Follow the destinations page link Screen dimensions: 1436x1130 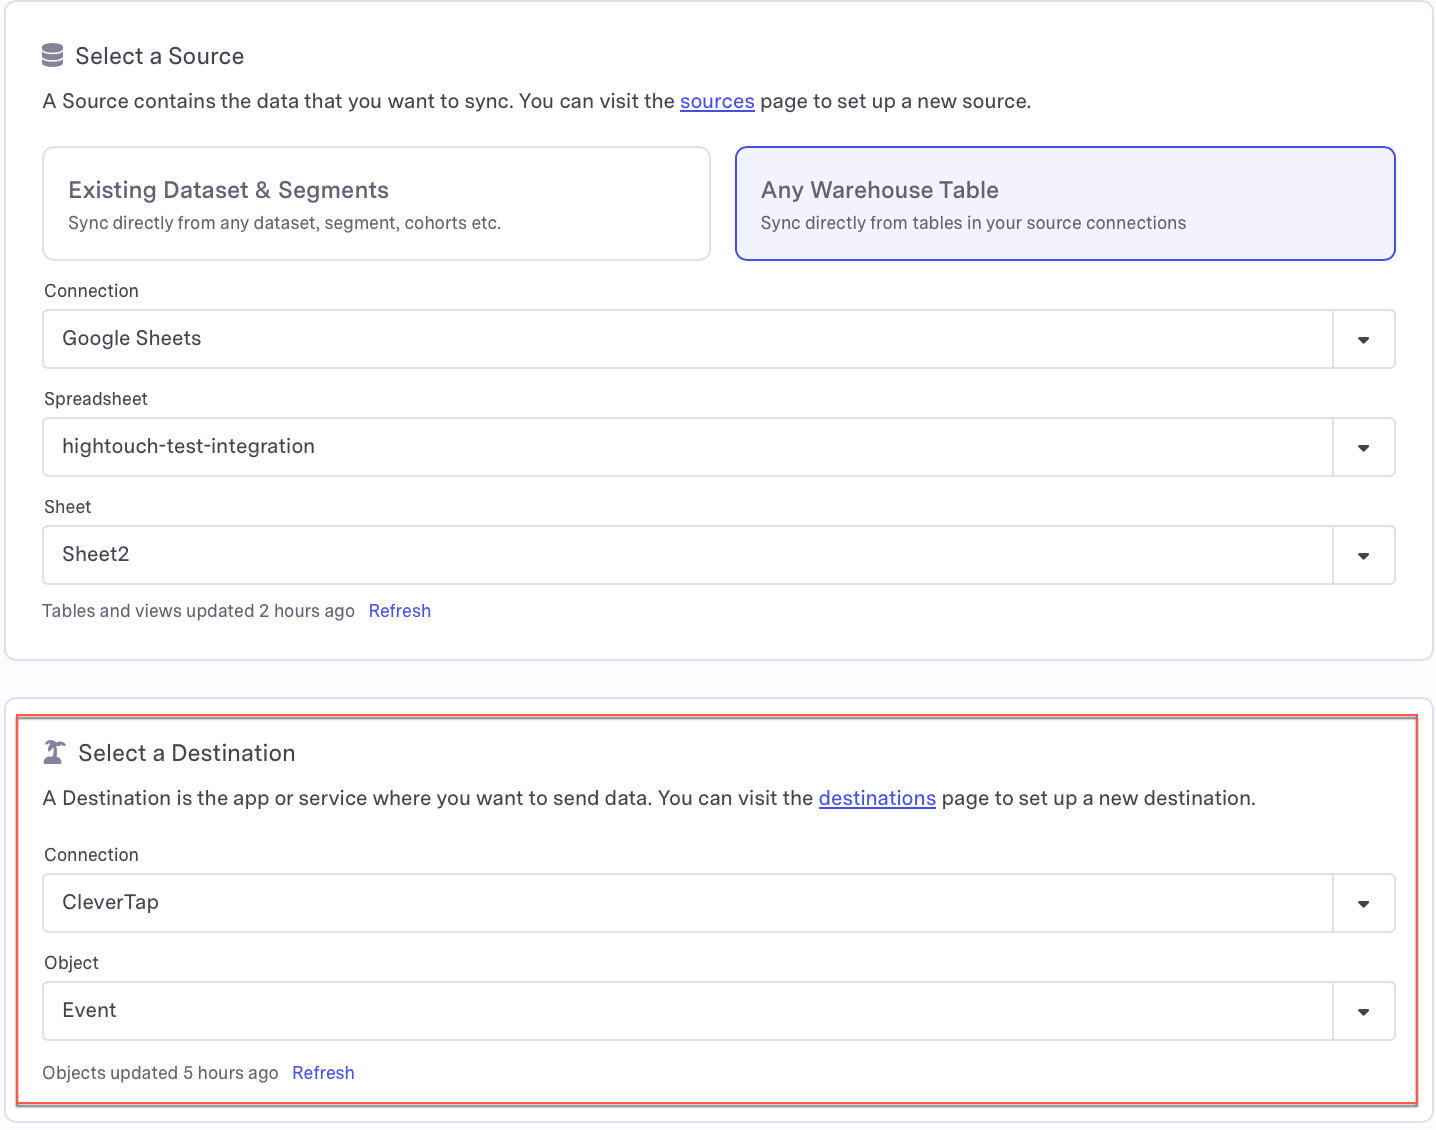[x=877, y=798]
